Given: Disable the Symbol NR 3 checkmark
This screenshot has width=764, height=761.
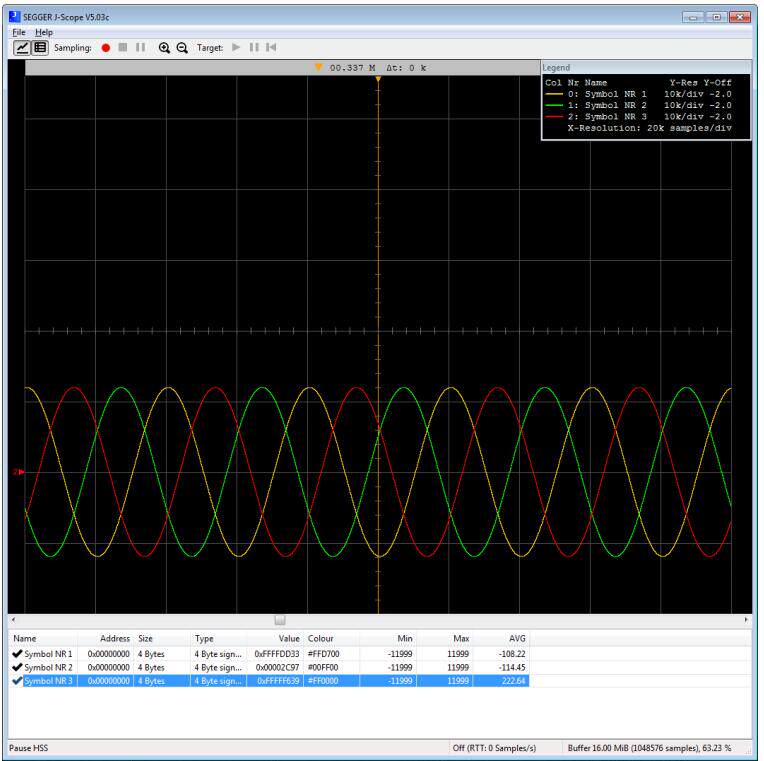Looking at the screenshot, I should tap(17, 681).
